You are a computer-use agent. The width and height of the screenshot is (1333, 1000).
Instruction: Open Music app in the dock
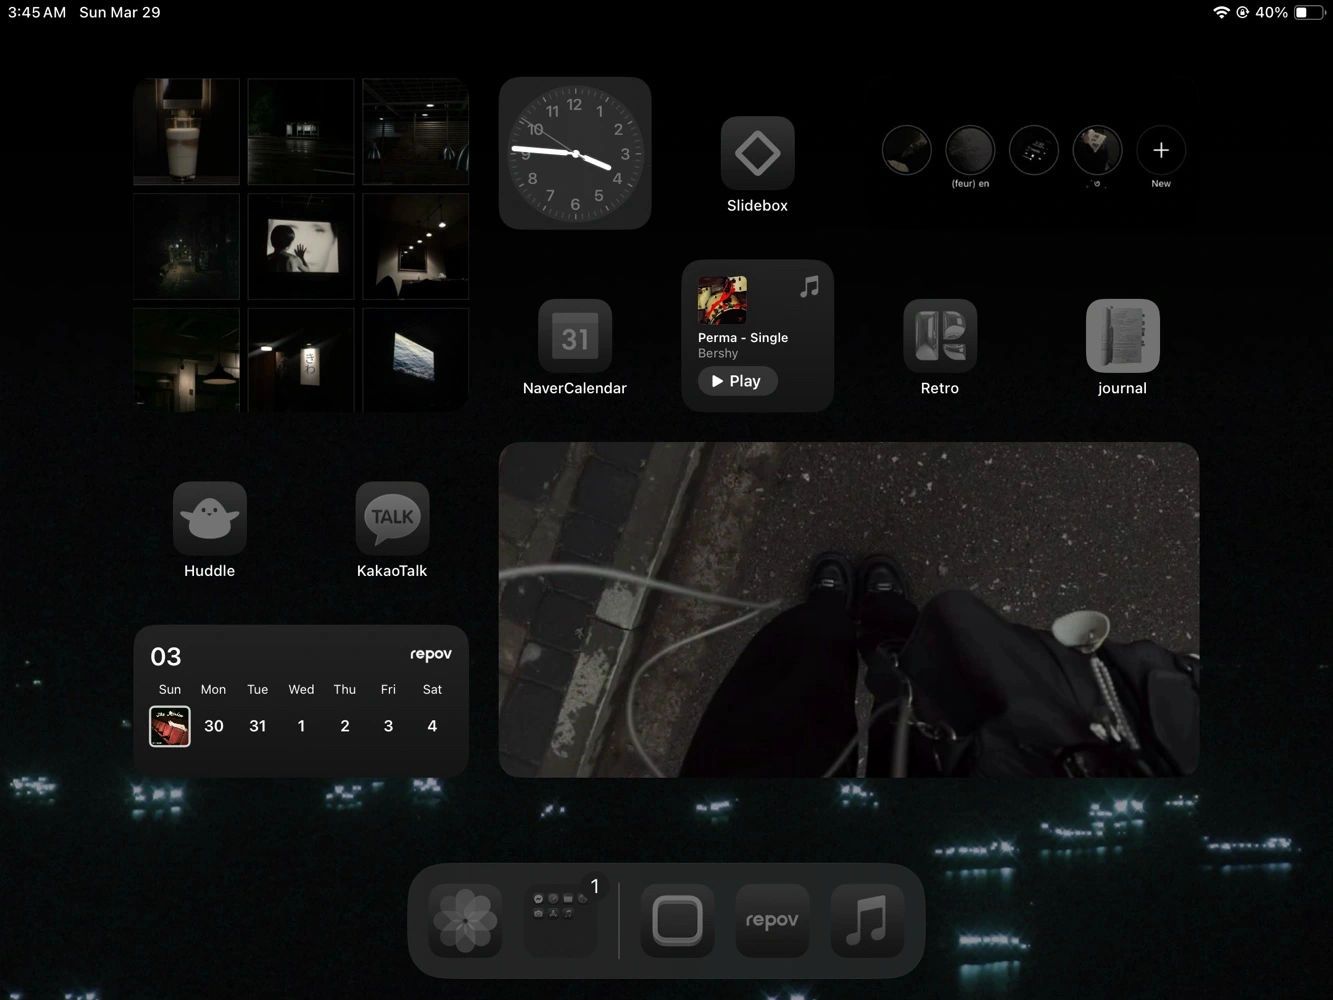[x=867, y=920]
